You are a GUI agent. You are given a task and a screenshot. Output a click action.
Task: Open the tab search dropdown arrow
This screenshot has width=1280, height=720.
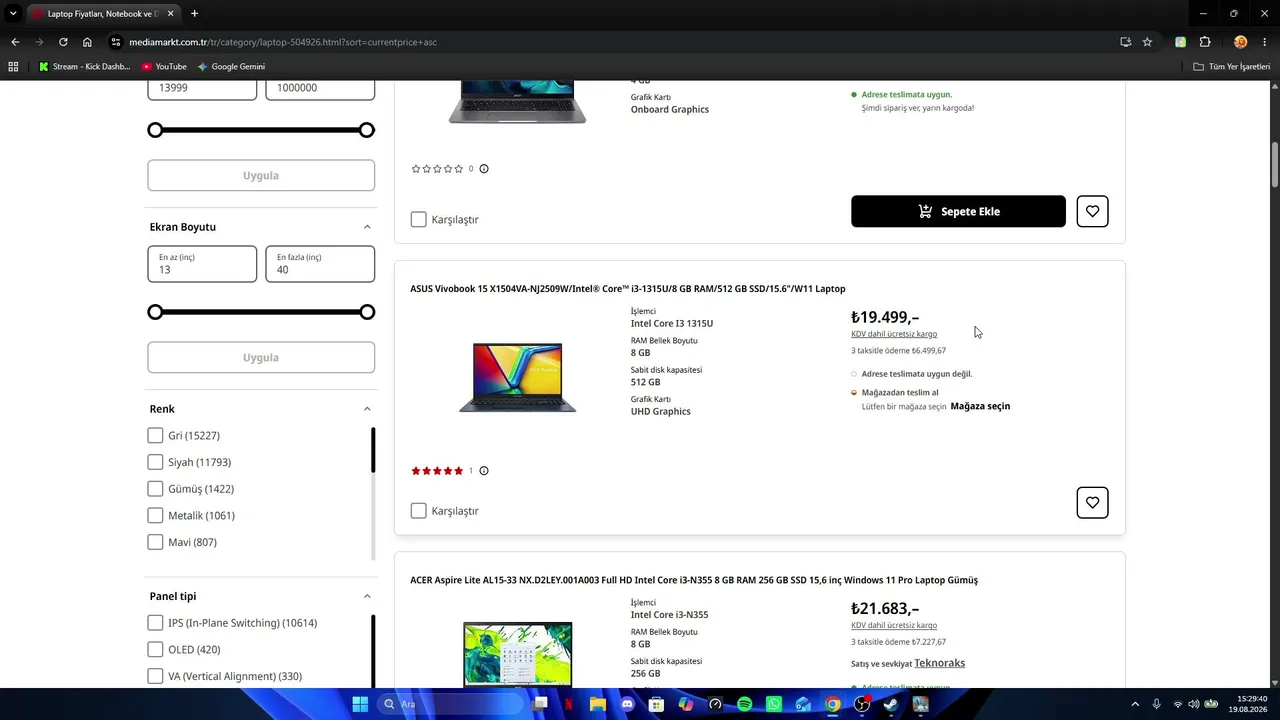coord(13,14)
